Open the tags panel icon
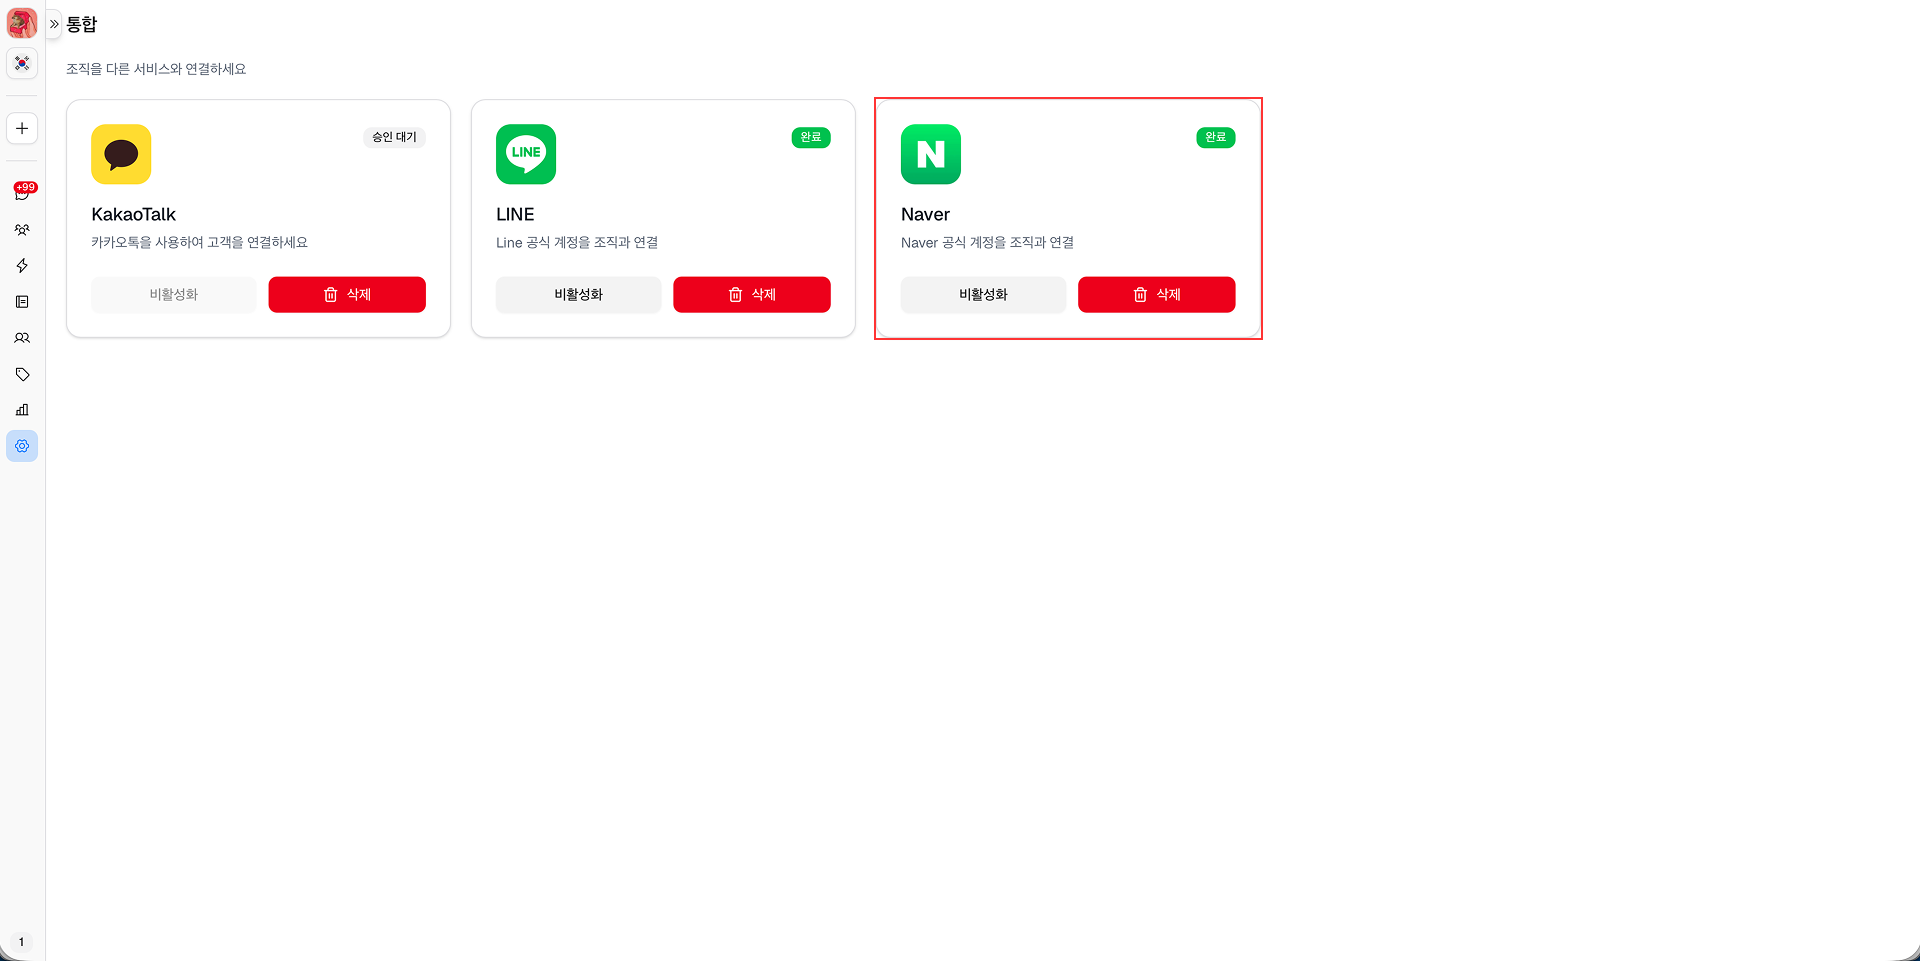The image size is (1920, 961). click(x=22, y=373)
